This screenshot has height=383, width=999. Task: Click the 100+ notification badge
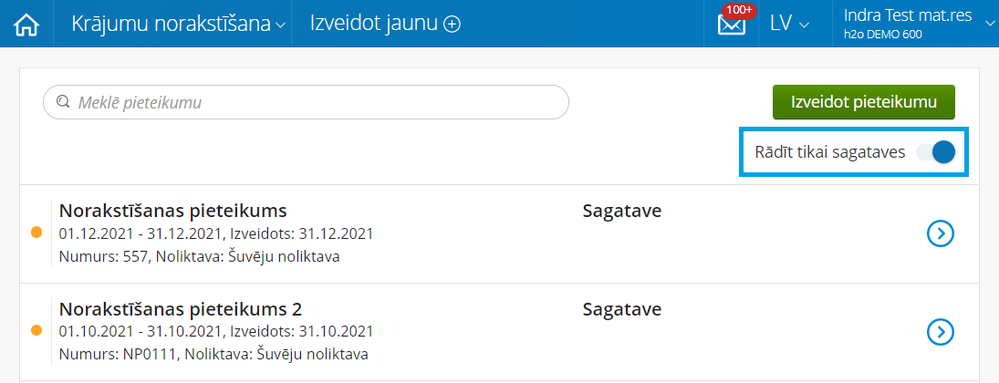click(739, 11)
